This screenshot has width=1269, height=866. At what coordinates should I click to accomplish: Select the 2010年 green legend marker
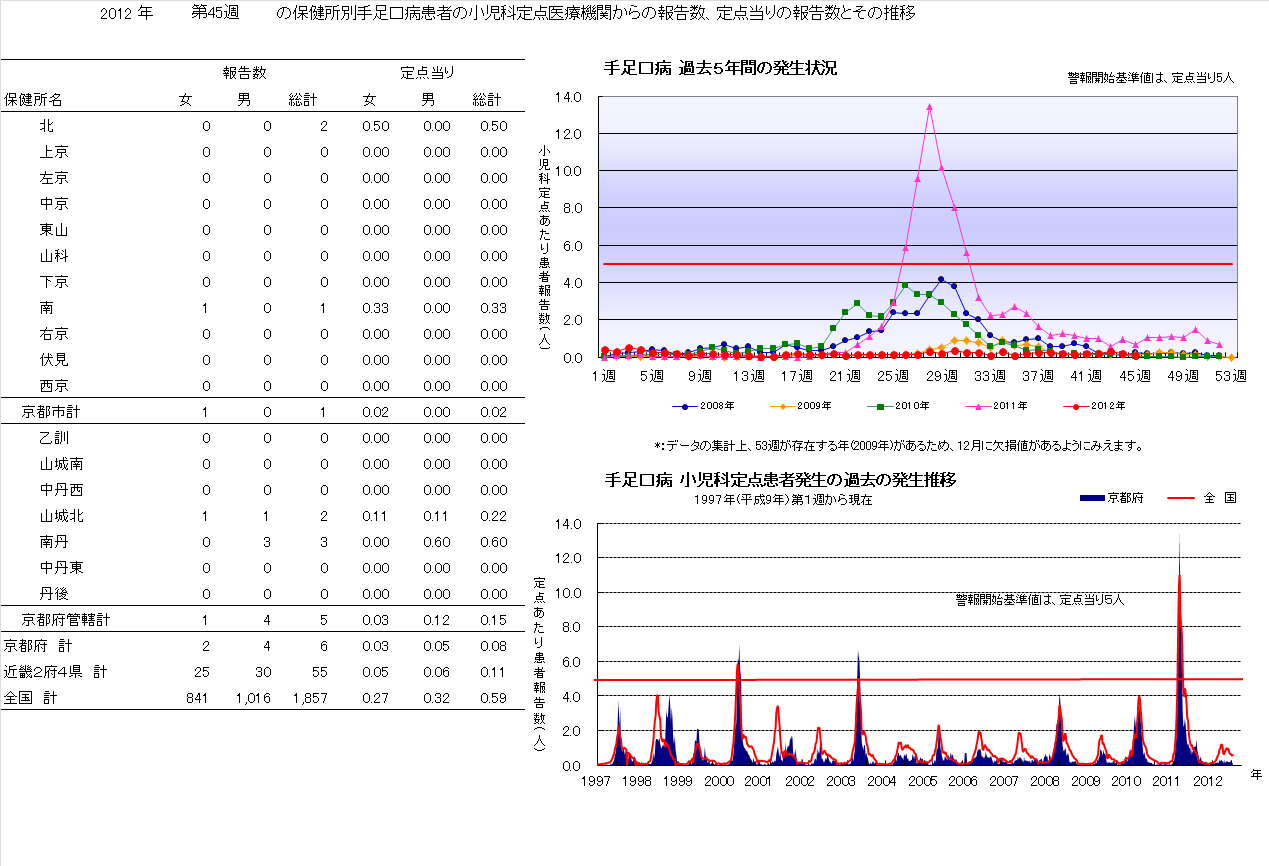click(882, 406)
